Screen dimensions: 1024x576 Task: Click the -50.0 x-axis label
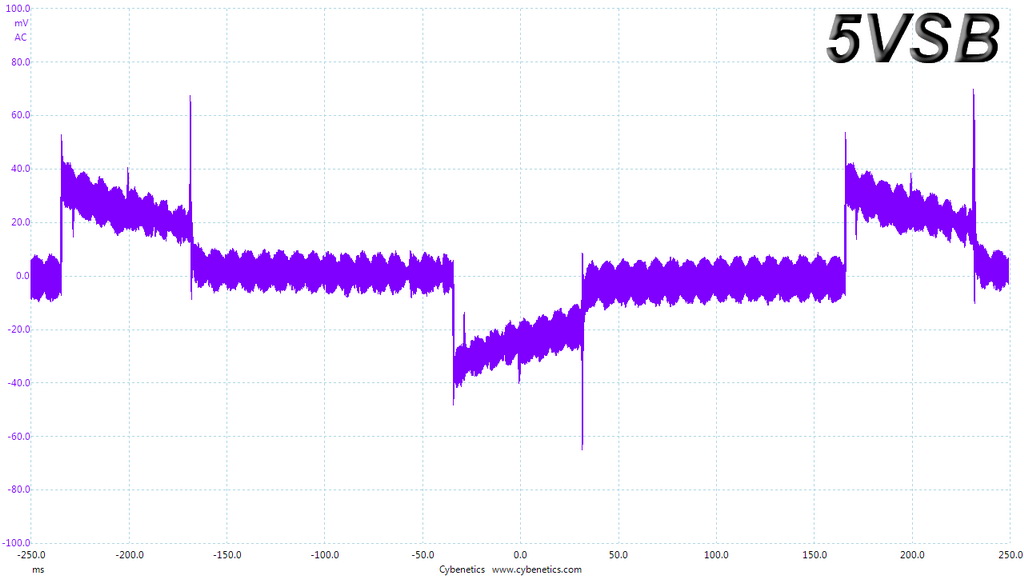[x=423, y=555]
